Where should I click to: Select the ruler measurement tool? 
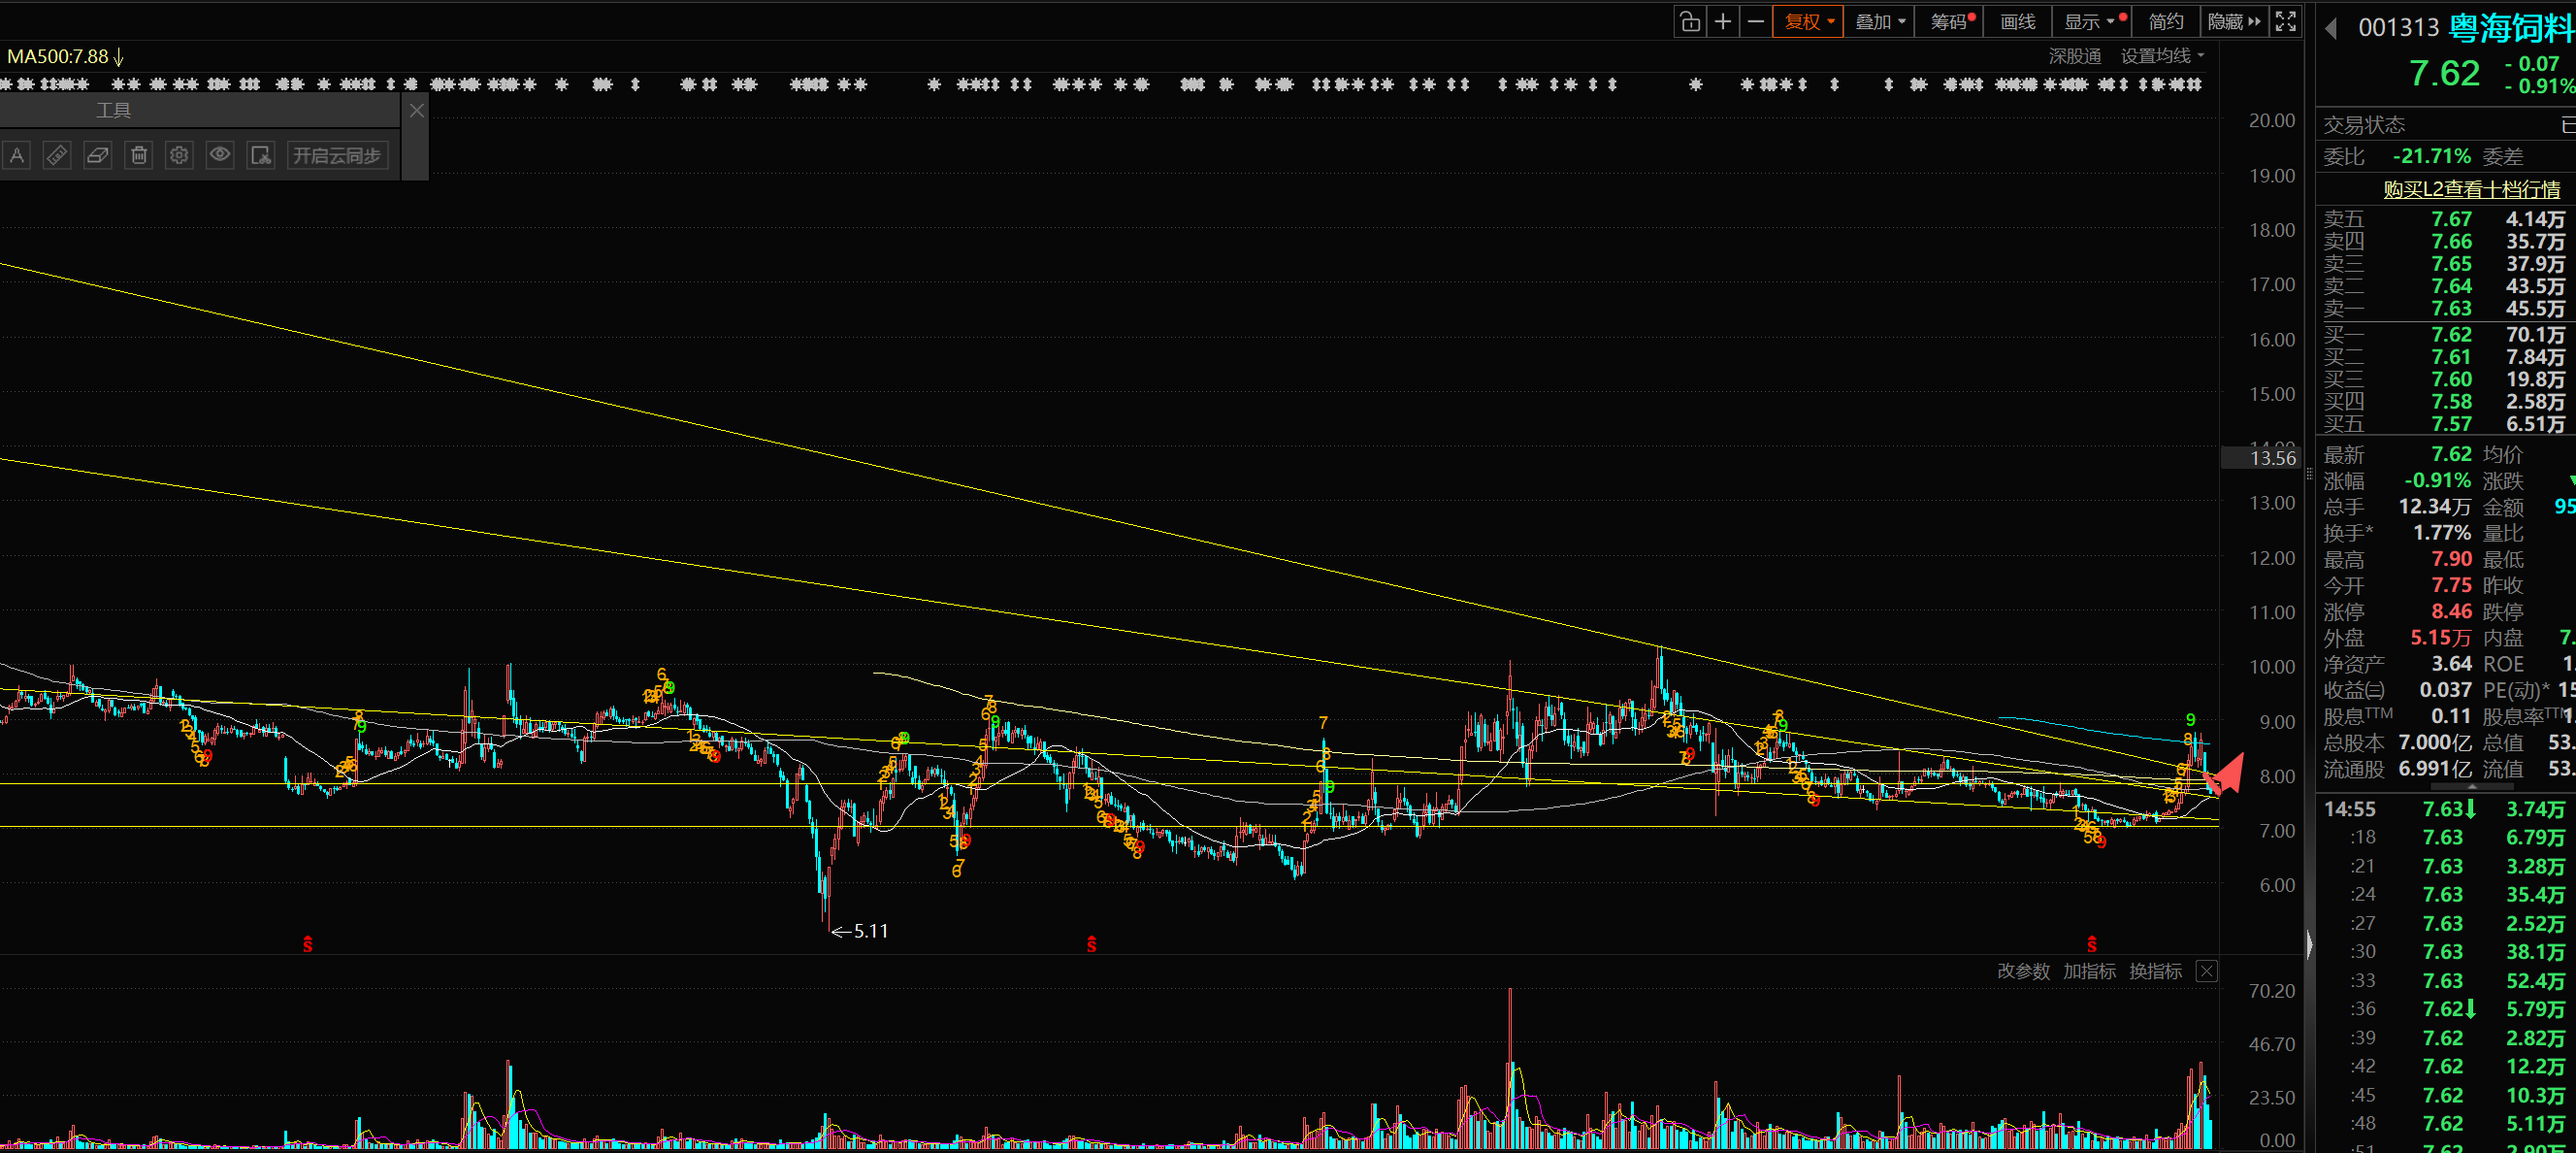click(x=57, y=155)
